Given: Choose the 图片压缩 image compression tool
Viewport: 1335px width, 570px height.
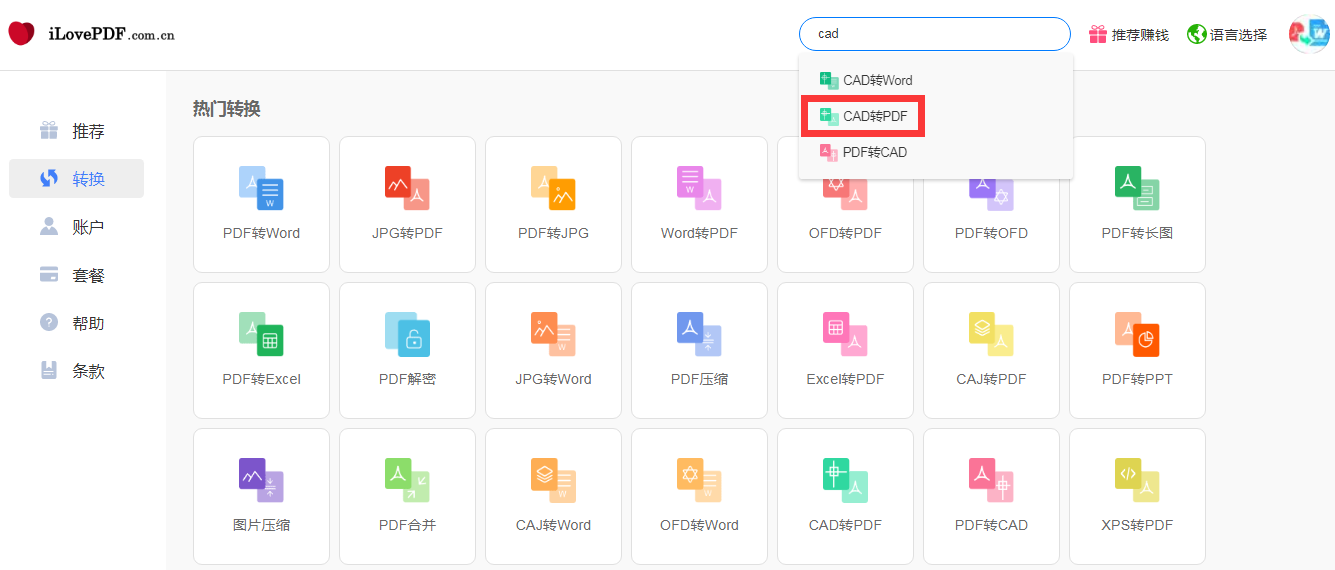Looking at the screenshot, I should [x=261, y=496].
